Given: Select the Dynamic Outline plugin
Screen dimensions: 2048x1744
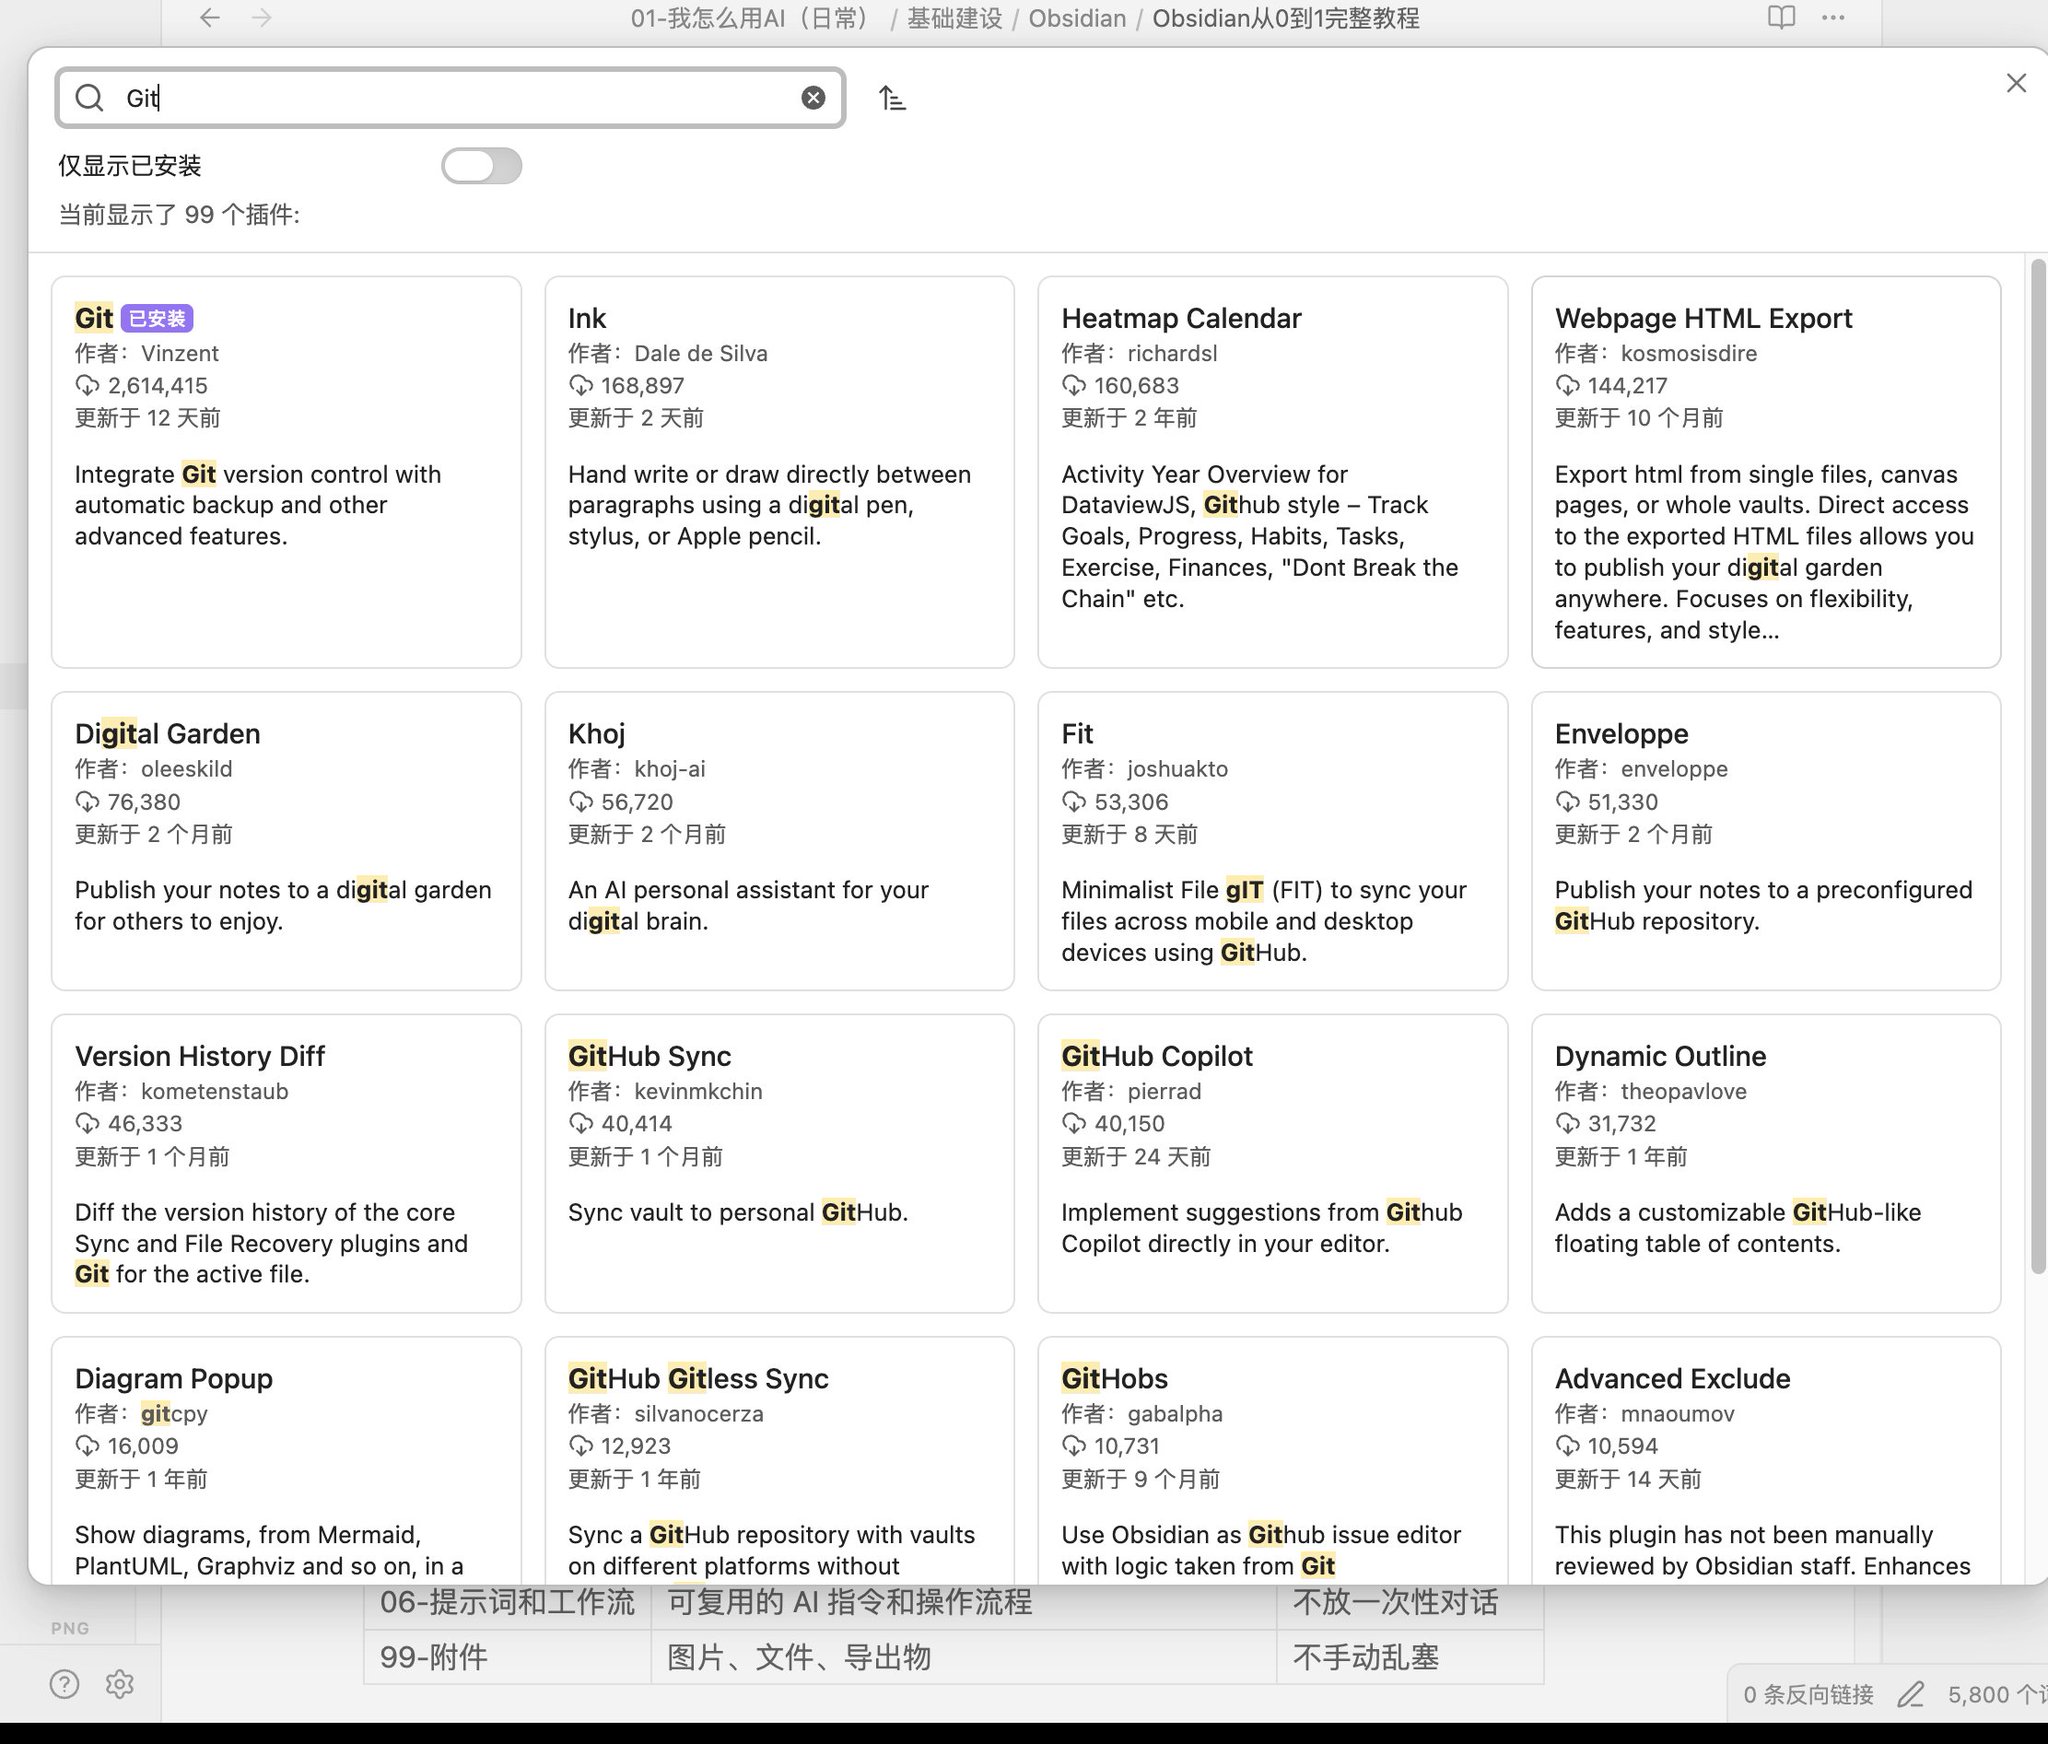Looking at the screenshot, I should pos(1766,1164).
